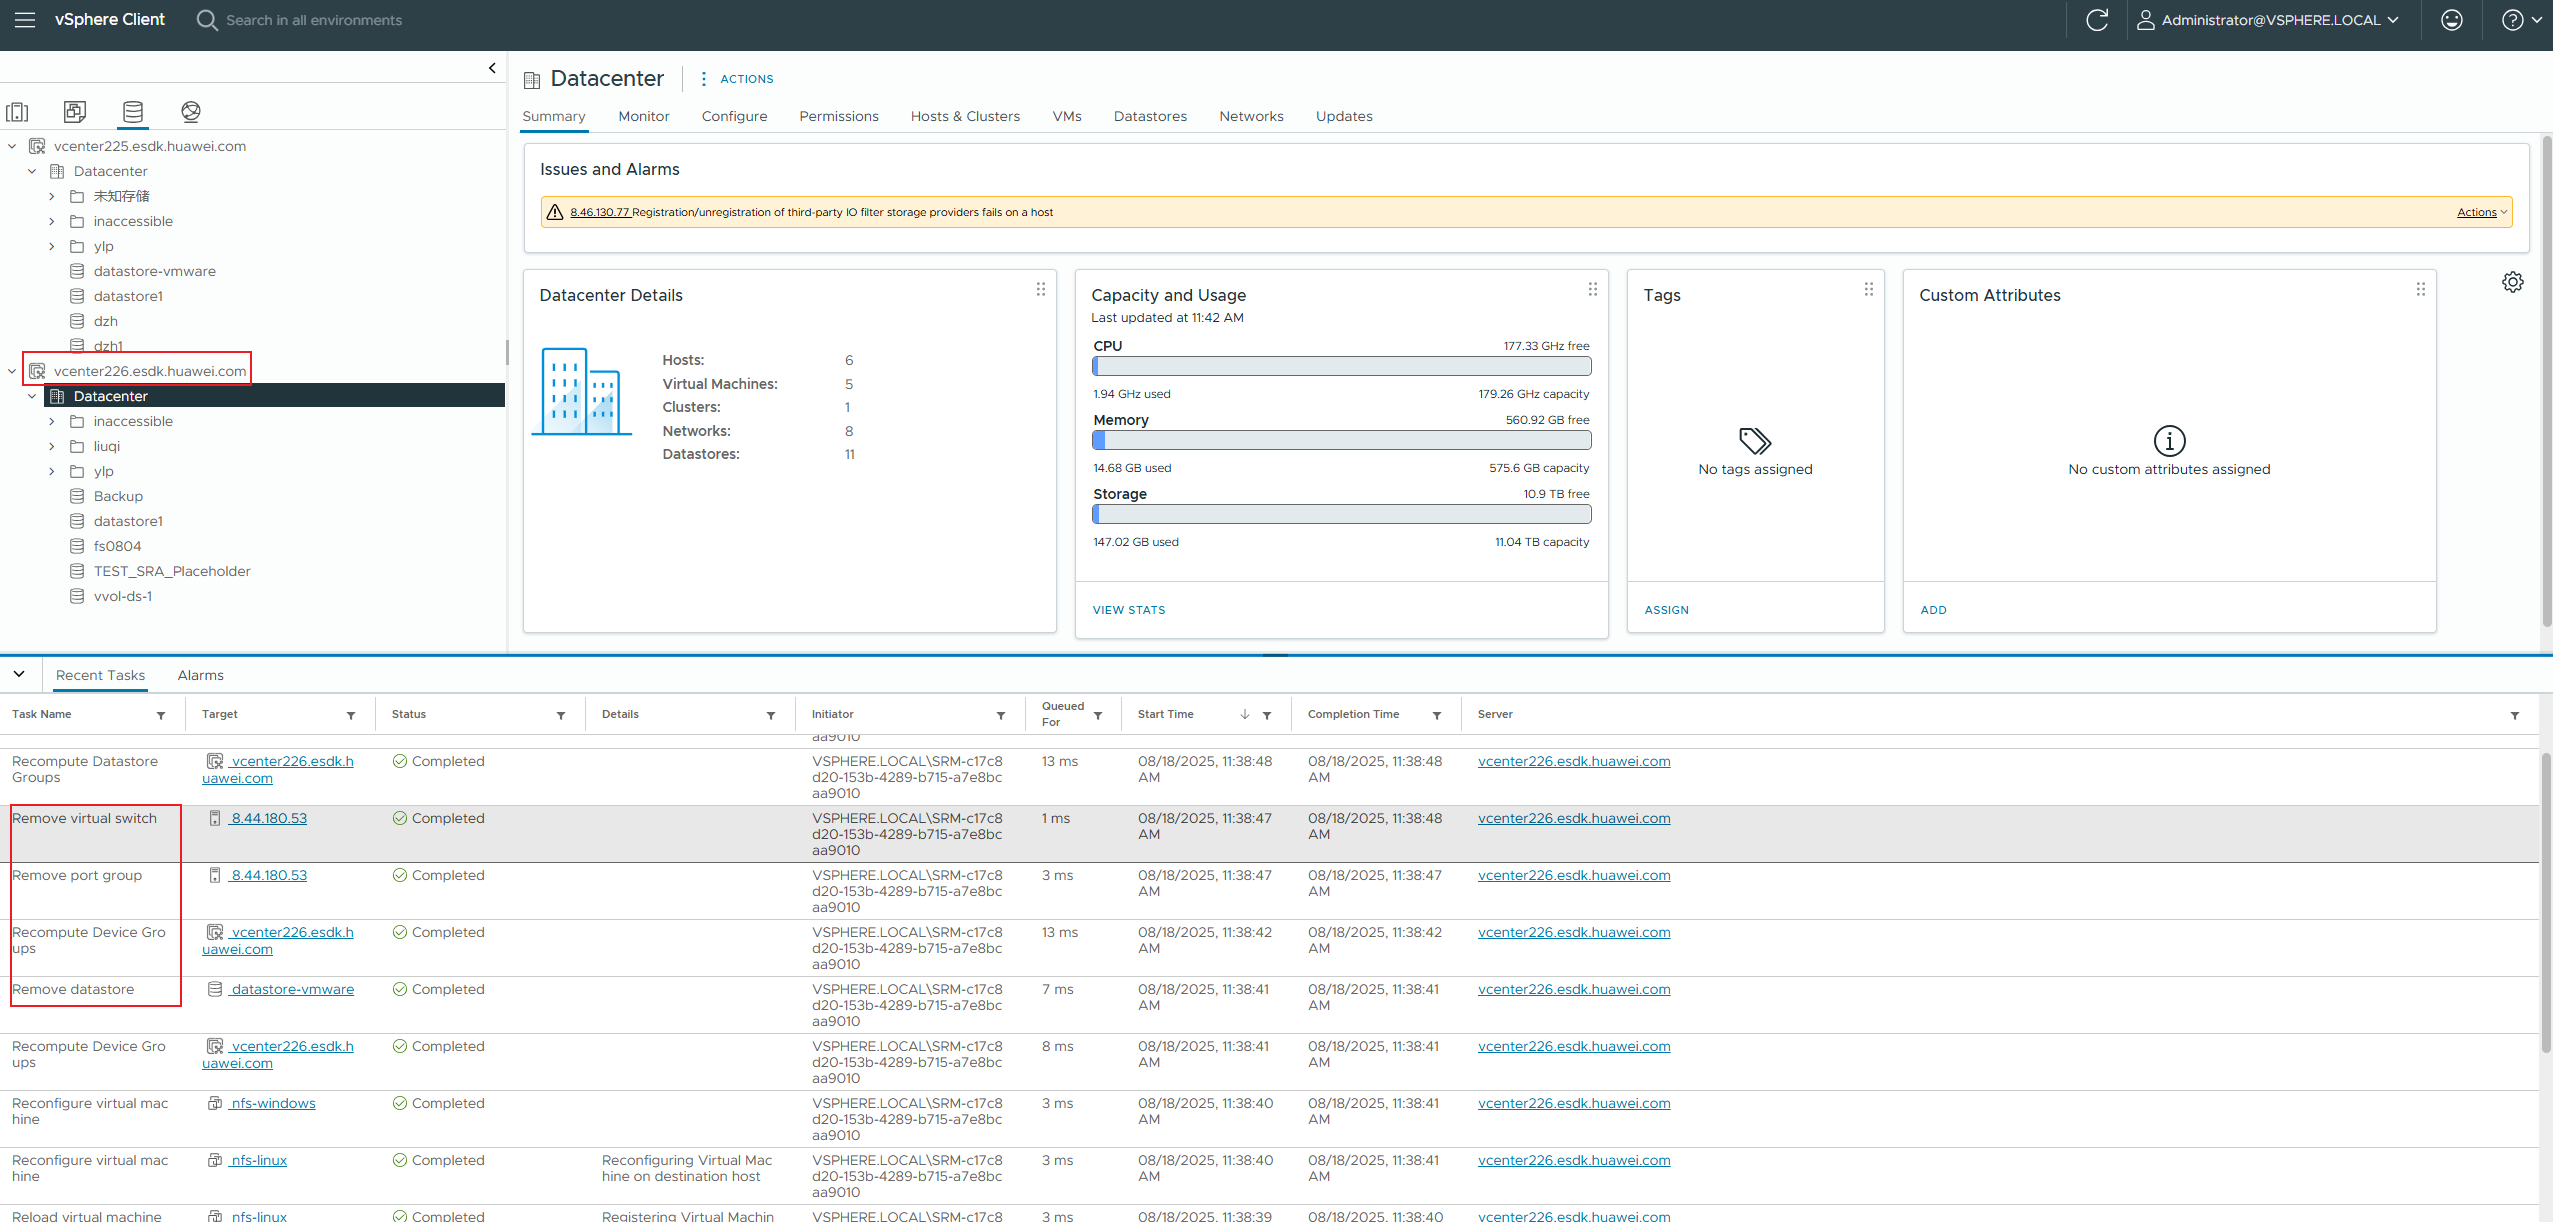Expand the 未知存储 folder
This screenshot has height=1222, width=2553.
click(x=52, y=196)
